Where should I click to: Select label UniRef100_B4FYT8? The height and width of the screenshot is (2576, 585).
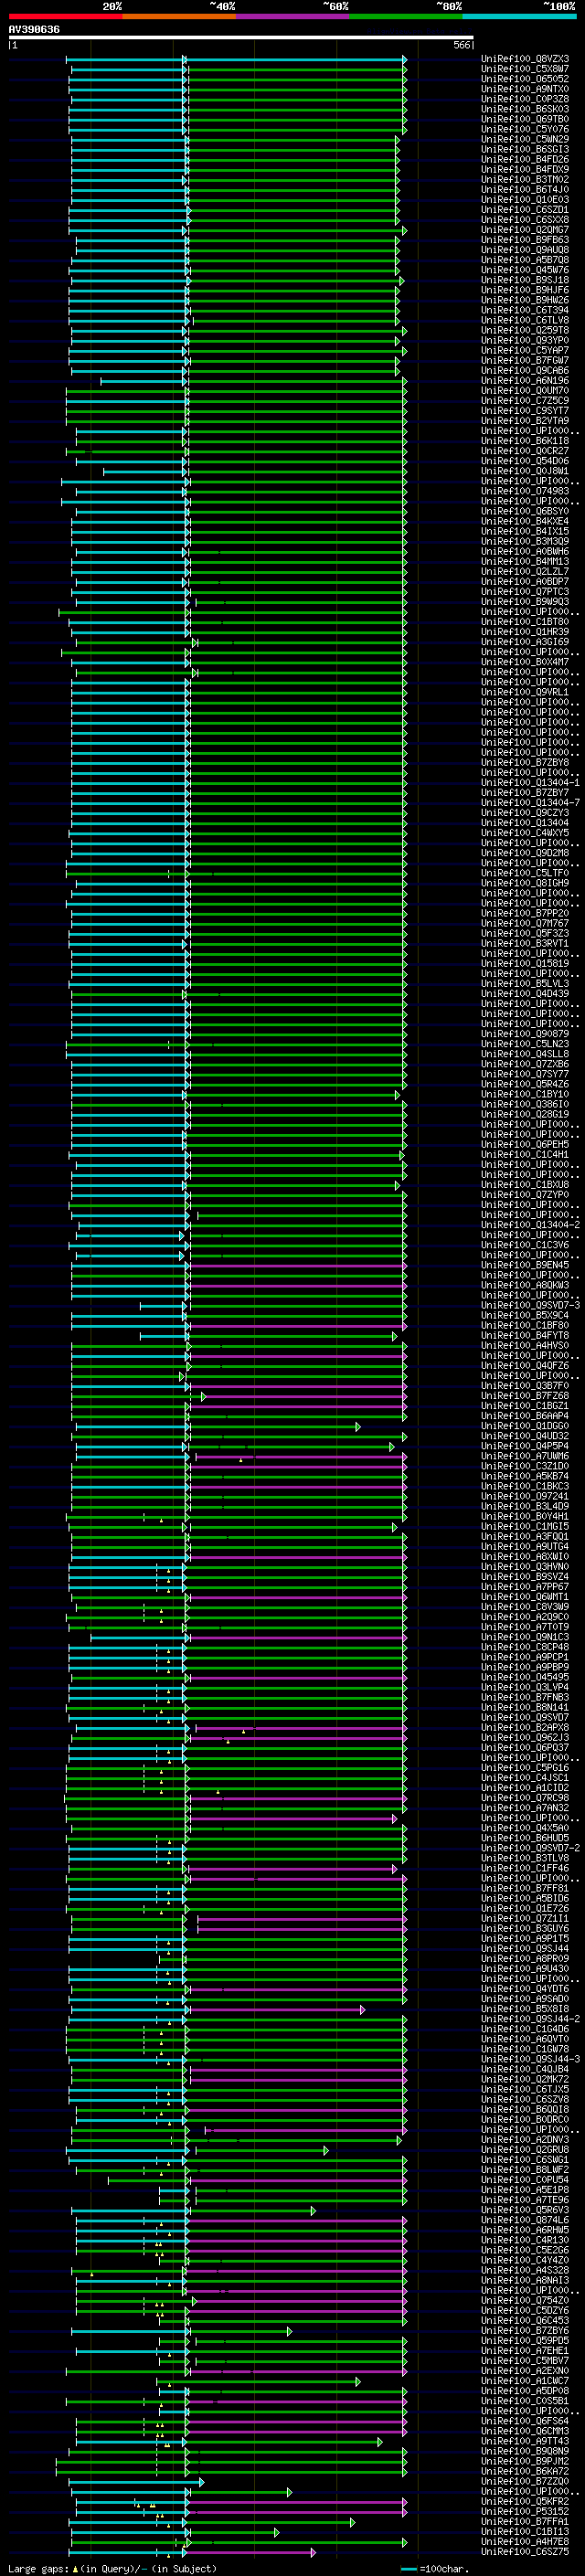point(525,1336)
